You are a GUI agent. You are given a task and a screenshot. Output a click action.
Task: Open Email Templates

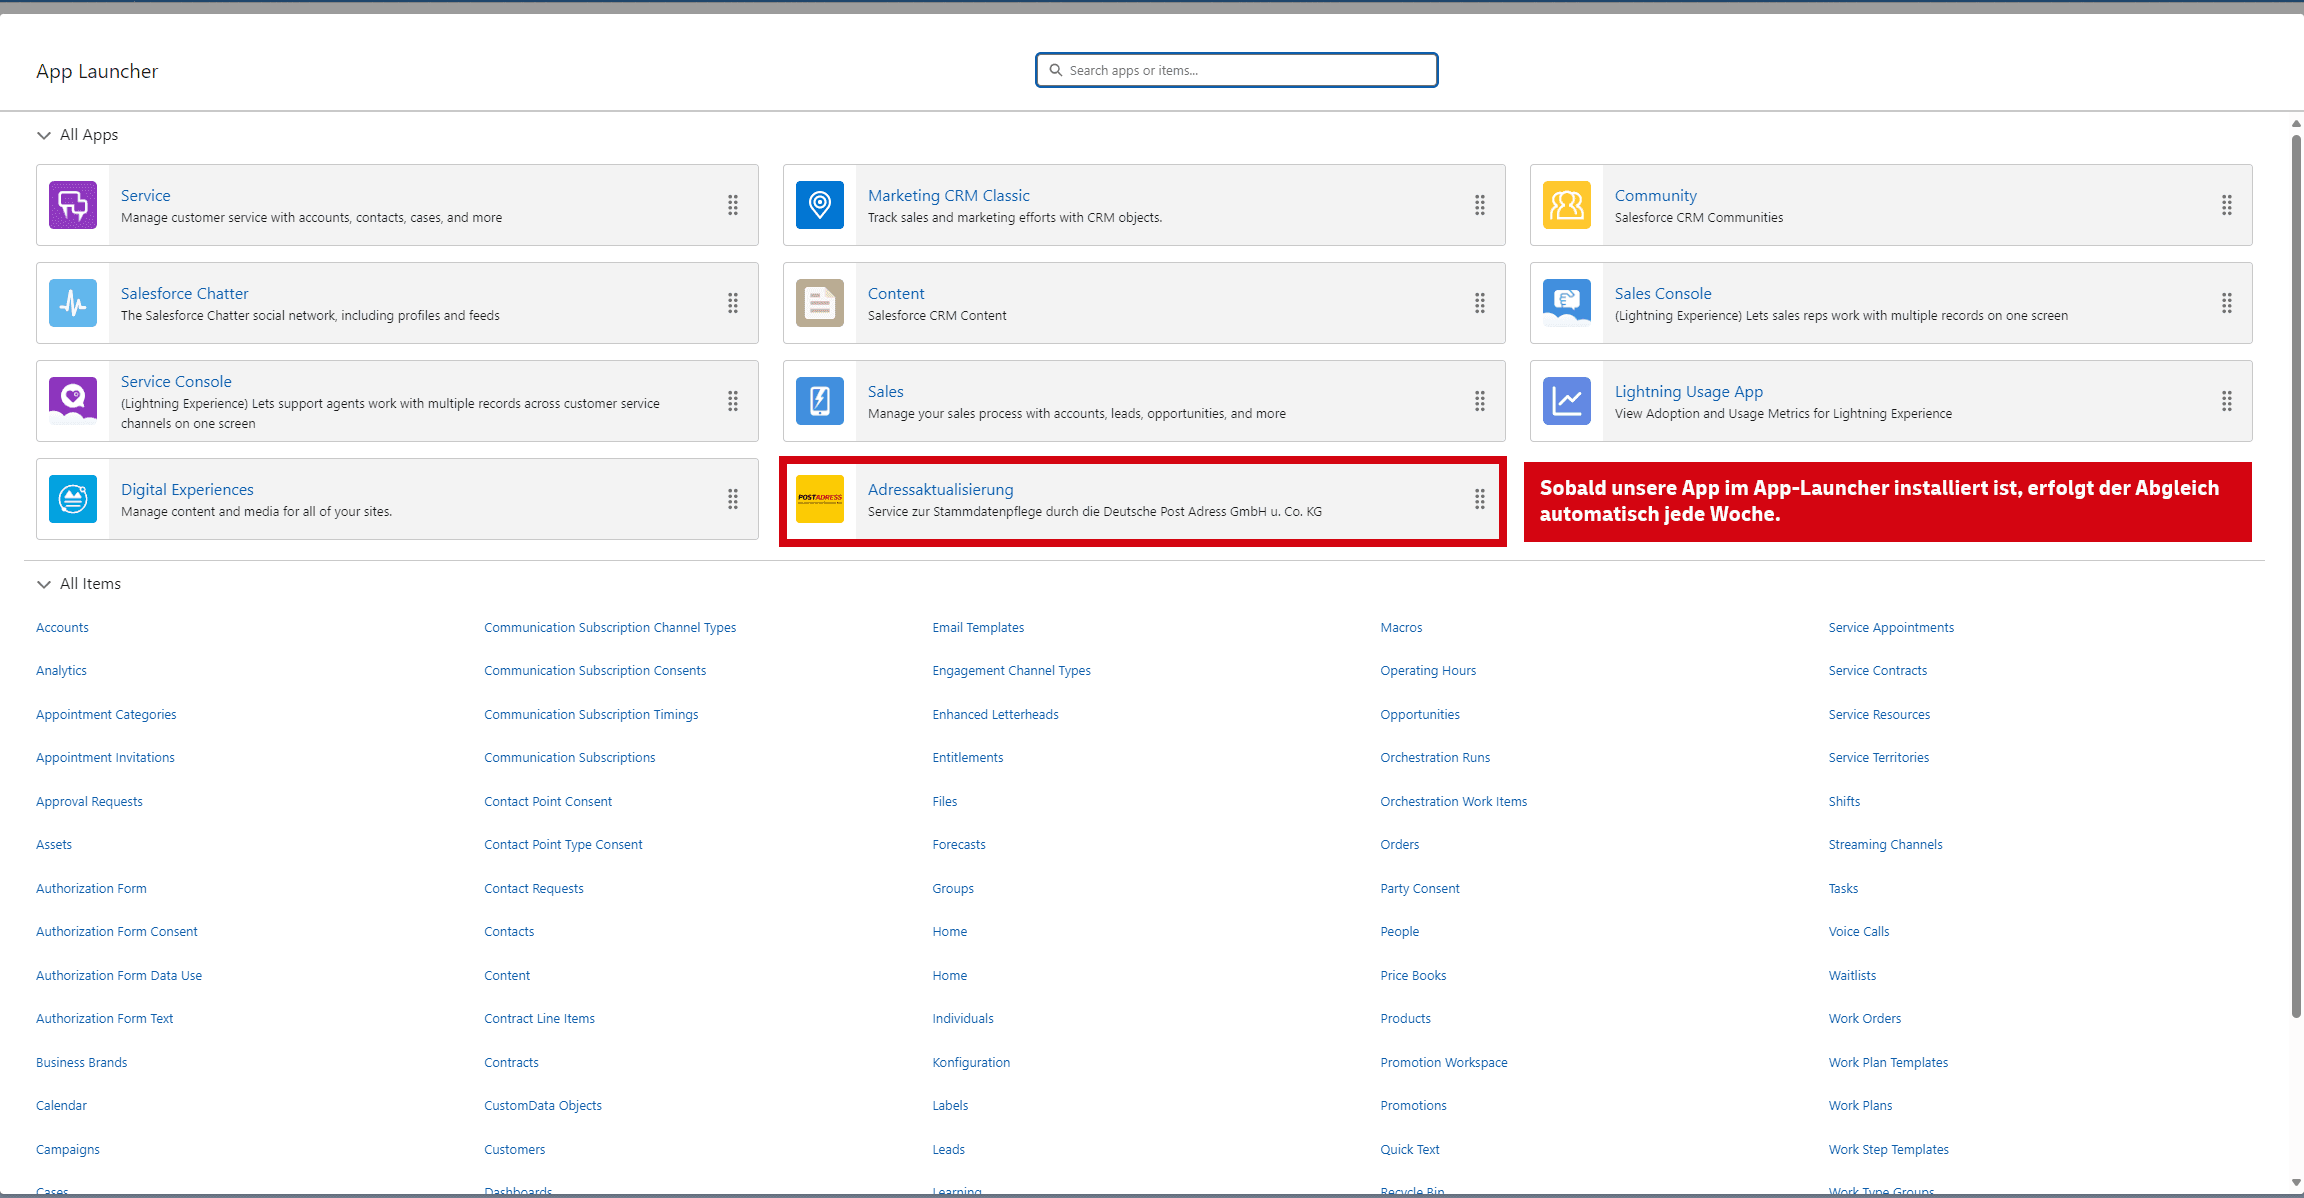coord(978,627)
